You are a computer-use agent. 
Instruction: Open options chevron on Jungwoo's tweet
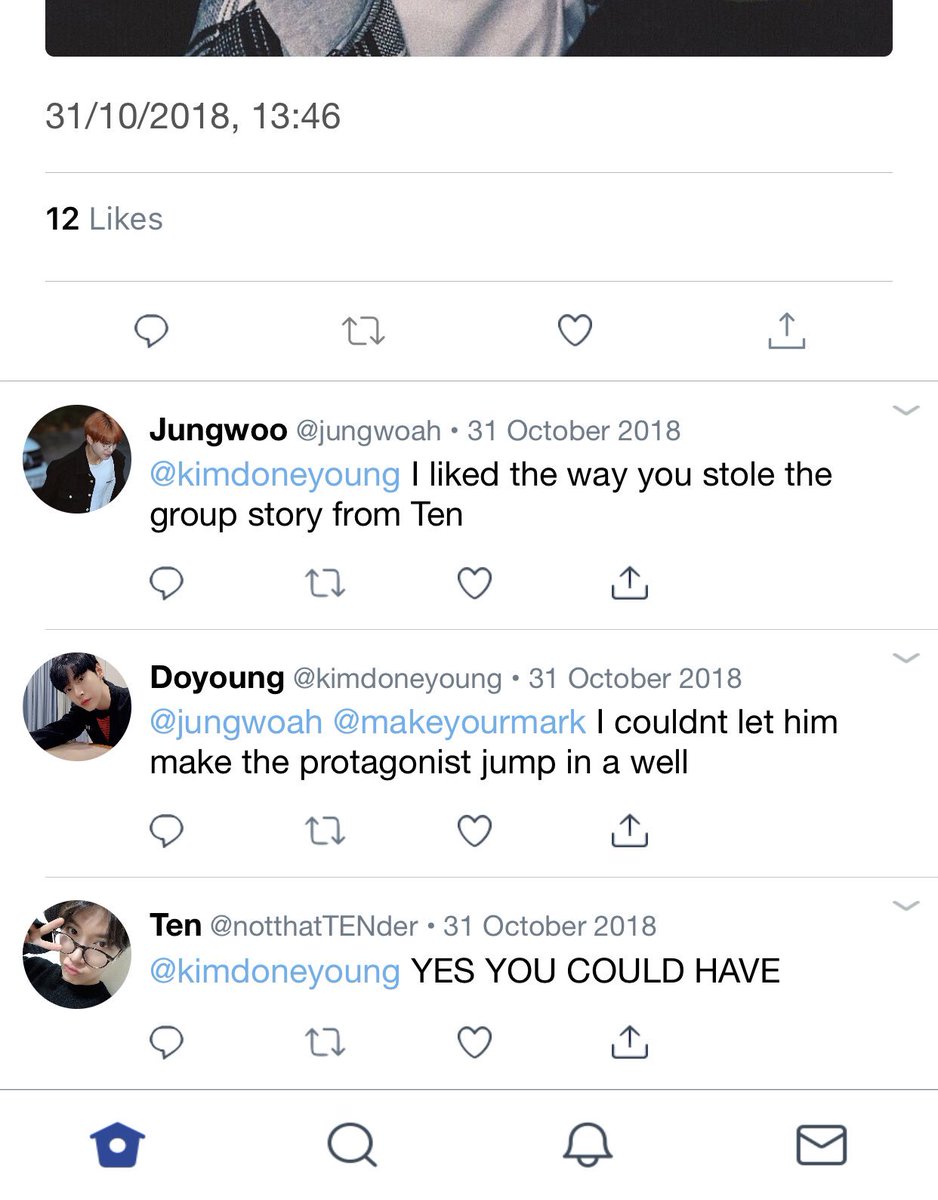(905, 410)
